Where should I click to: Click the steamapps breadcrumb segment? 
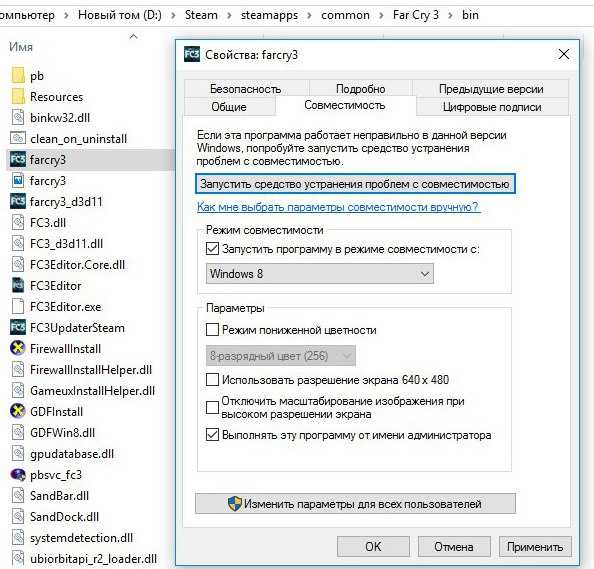(269, 15)
